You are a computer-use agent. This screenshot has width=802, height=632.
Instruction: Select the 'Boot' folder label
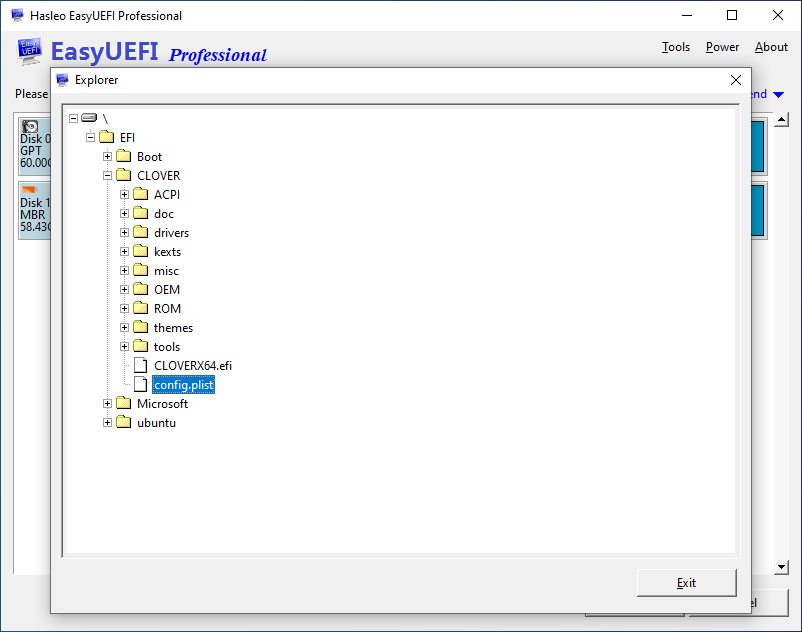[149, 156]
